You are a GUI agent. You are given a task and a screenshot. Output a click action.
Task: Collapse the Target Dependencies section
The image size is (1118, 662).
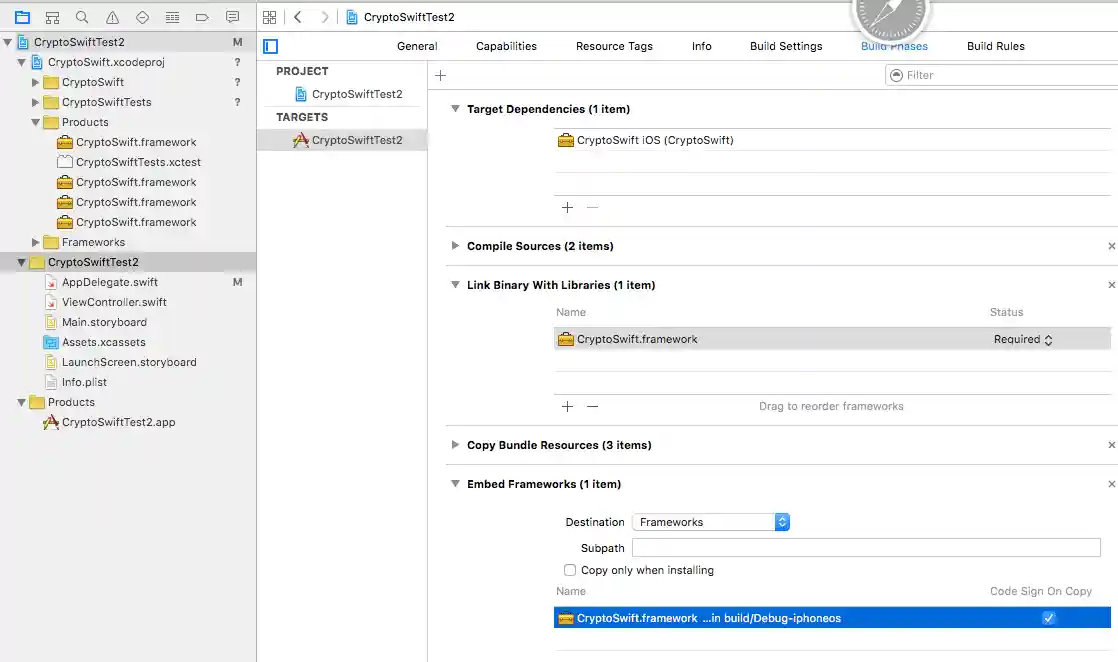pyautogui.click(x=455, y=109)
